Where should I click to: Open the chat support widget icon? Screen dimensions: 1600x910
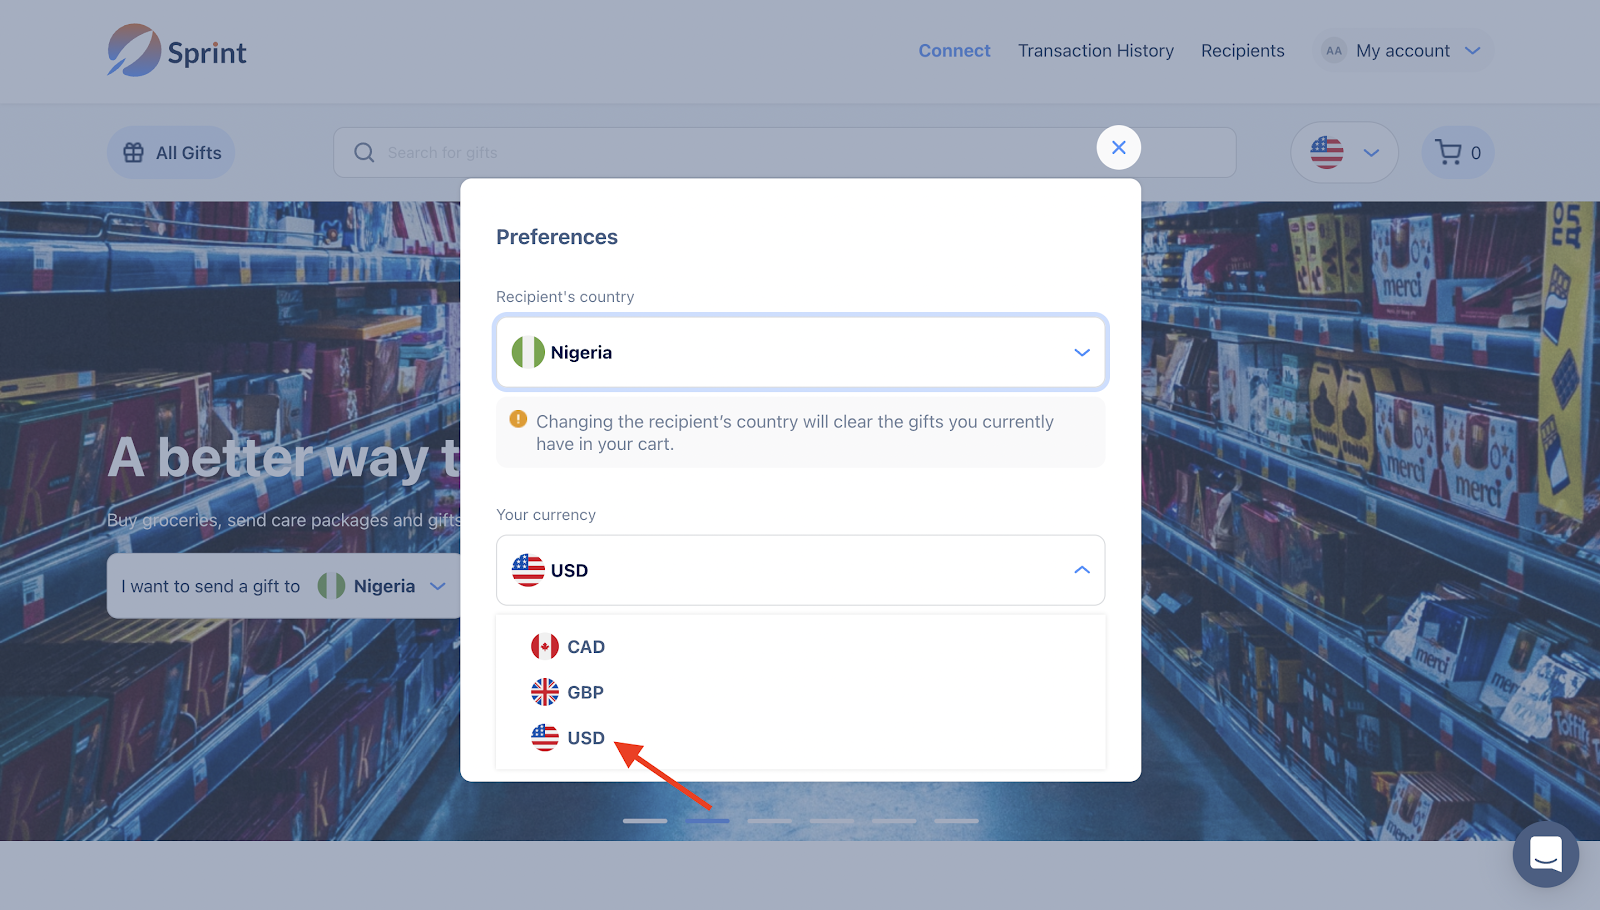[1546, 854]
